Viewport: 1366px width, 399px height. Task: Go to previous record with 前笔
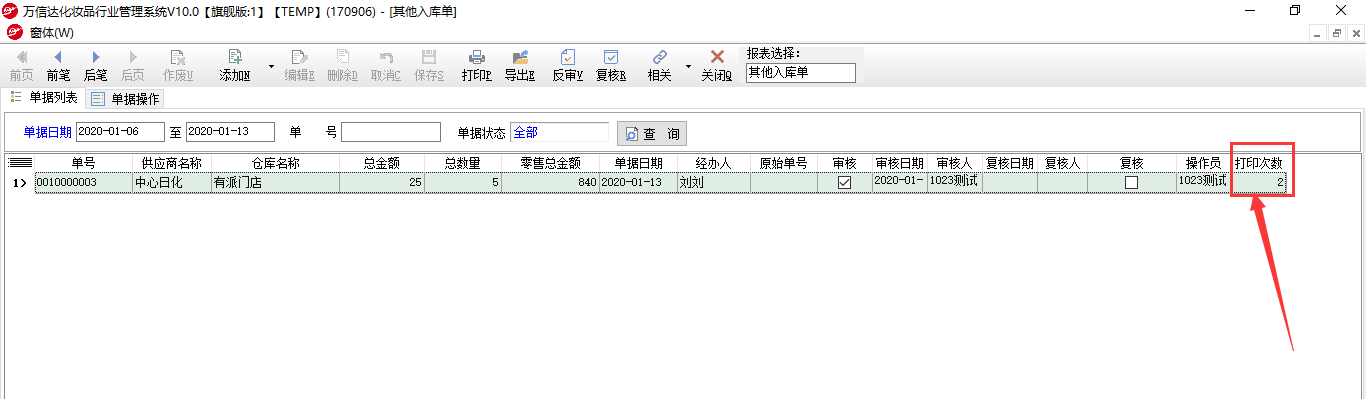coord(58,66)
